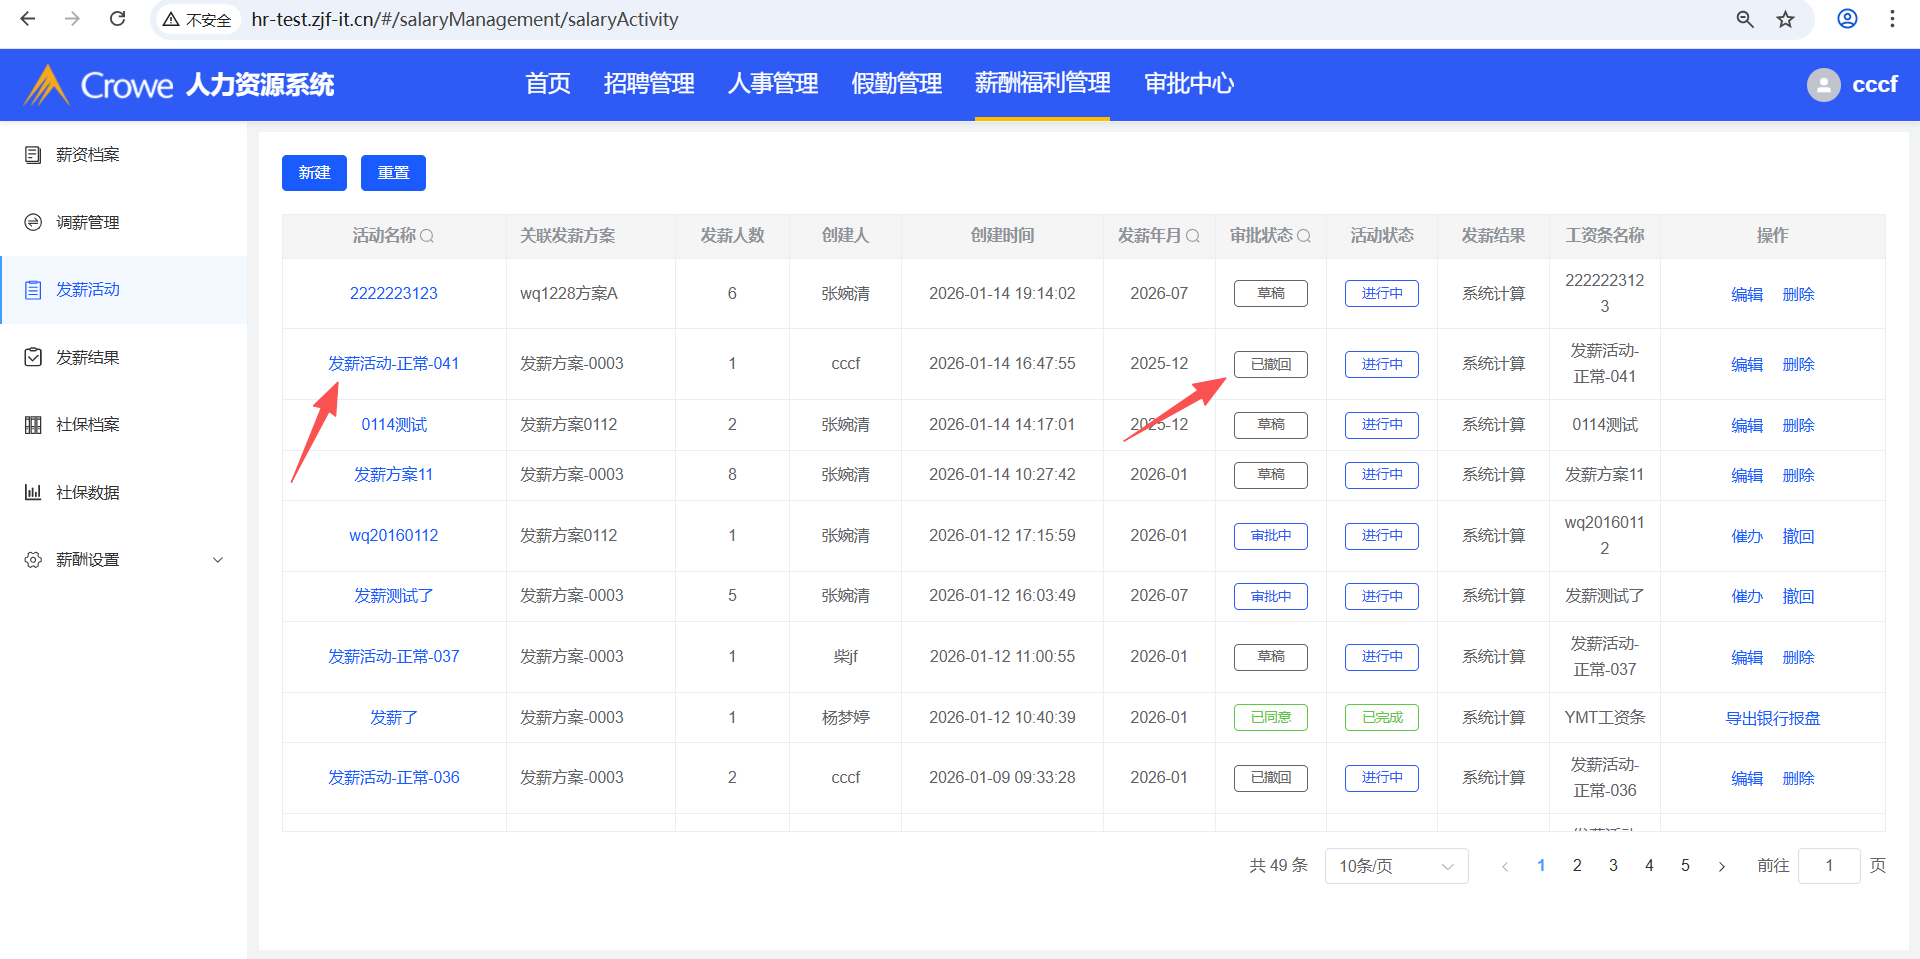1920x959 pixels.
Task: Click search icon beside 活动名称 column header
Action: 427,236
